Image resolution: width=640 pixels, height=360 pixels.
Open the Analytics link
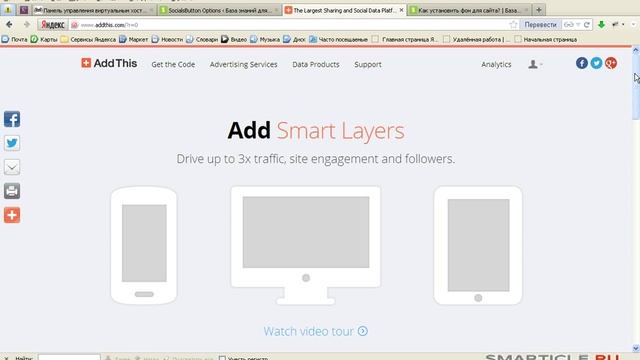pyautogui.click(x=496, y=64)
